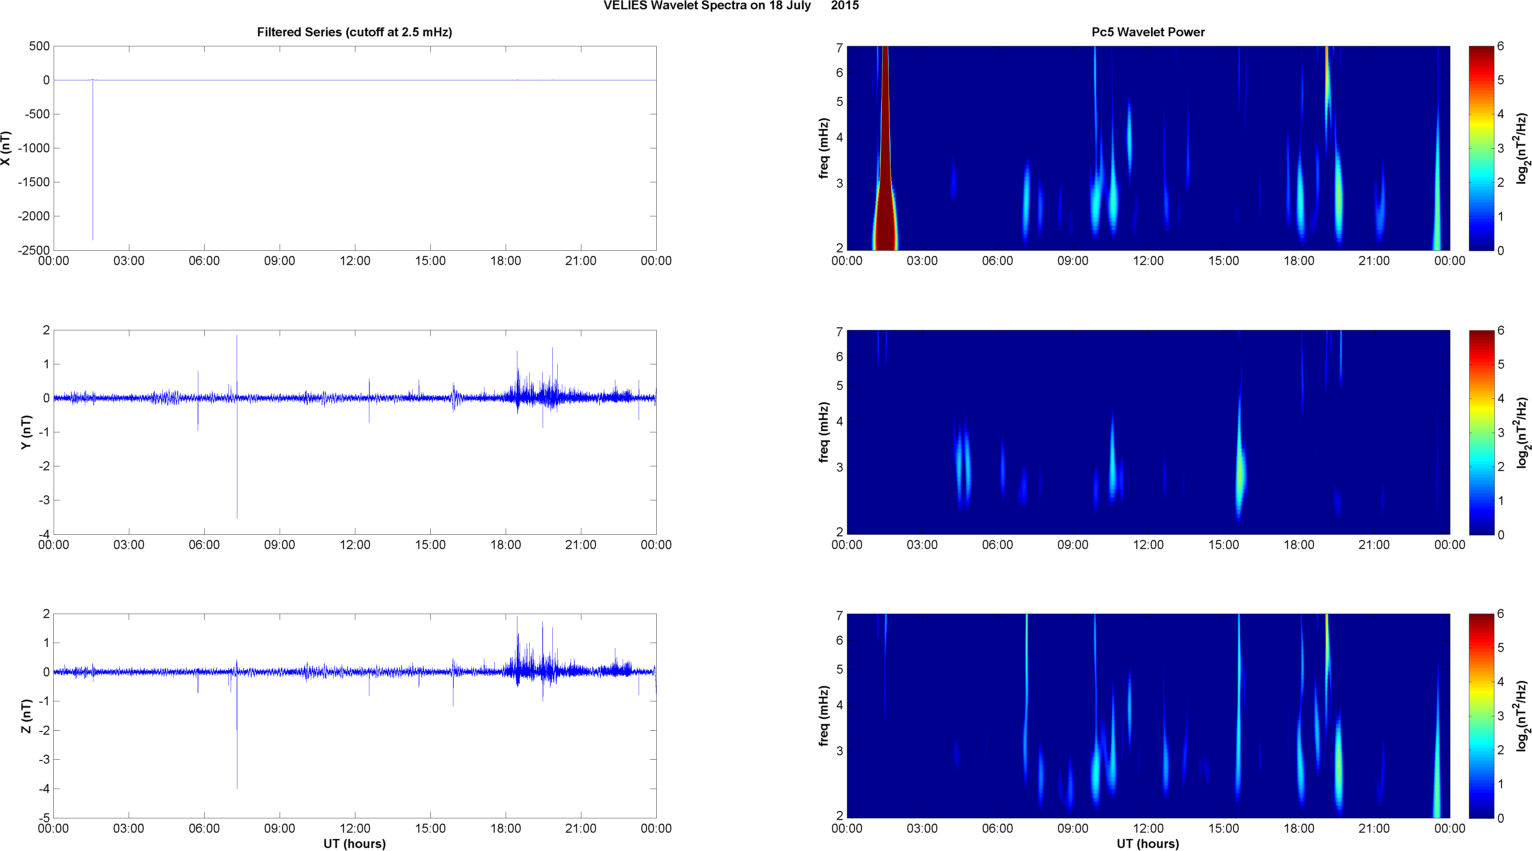Viewport: 1532px width, 851px height.
Task: Click "UT (hours)" under the Z filtered series
Action: pyautogui.click(x=354, y=844)
